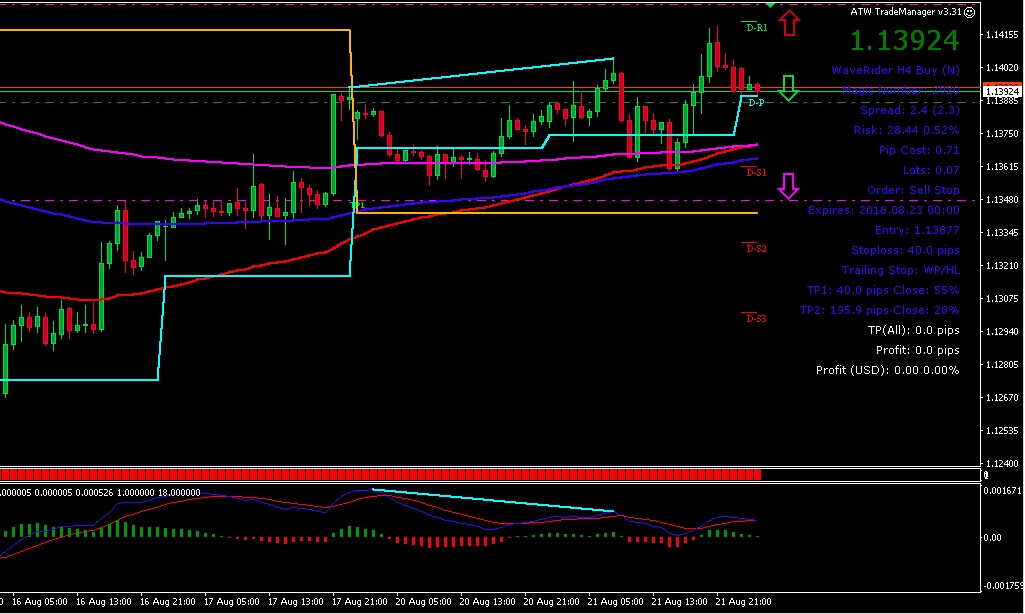The width and height of the screenshot is (1025, 614).
Task: Click the Trailing Stop: WP/HL line
Action: (x=901, y=270)
